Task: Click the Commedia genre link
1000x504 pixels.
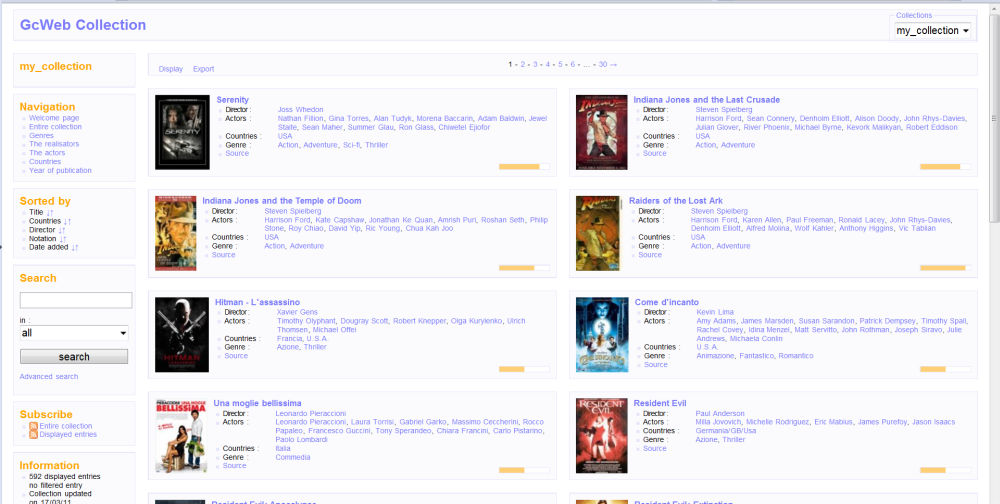Action: pyautogui.click(x=293, y=457)
